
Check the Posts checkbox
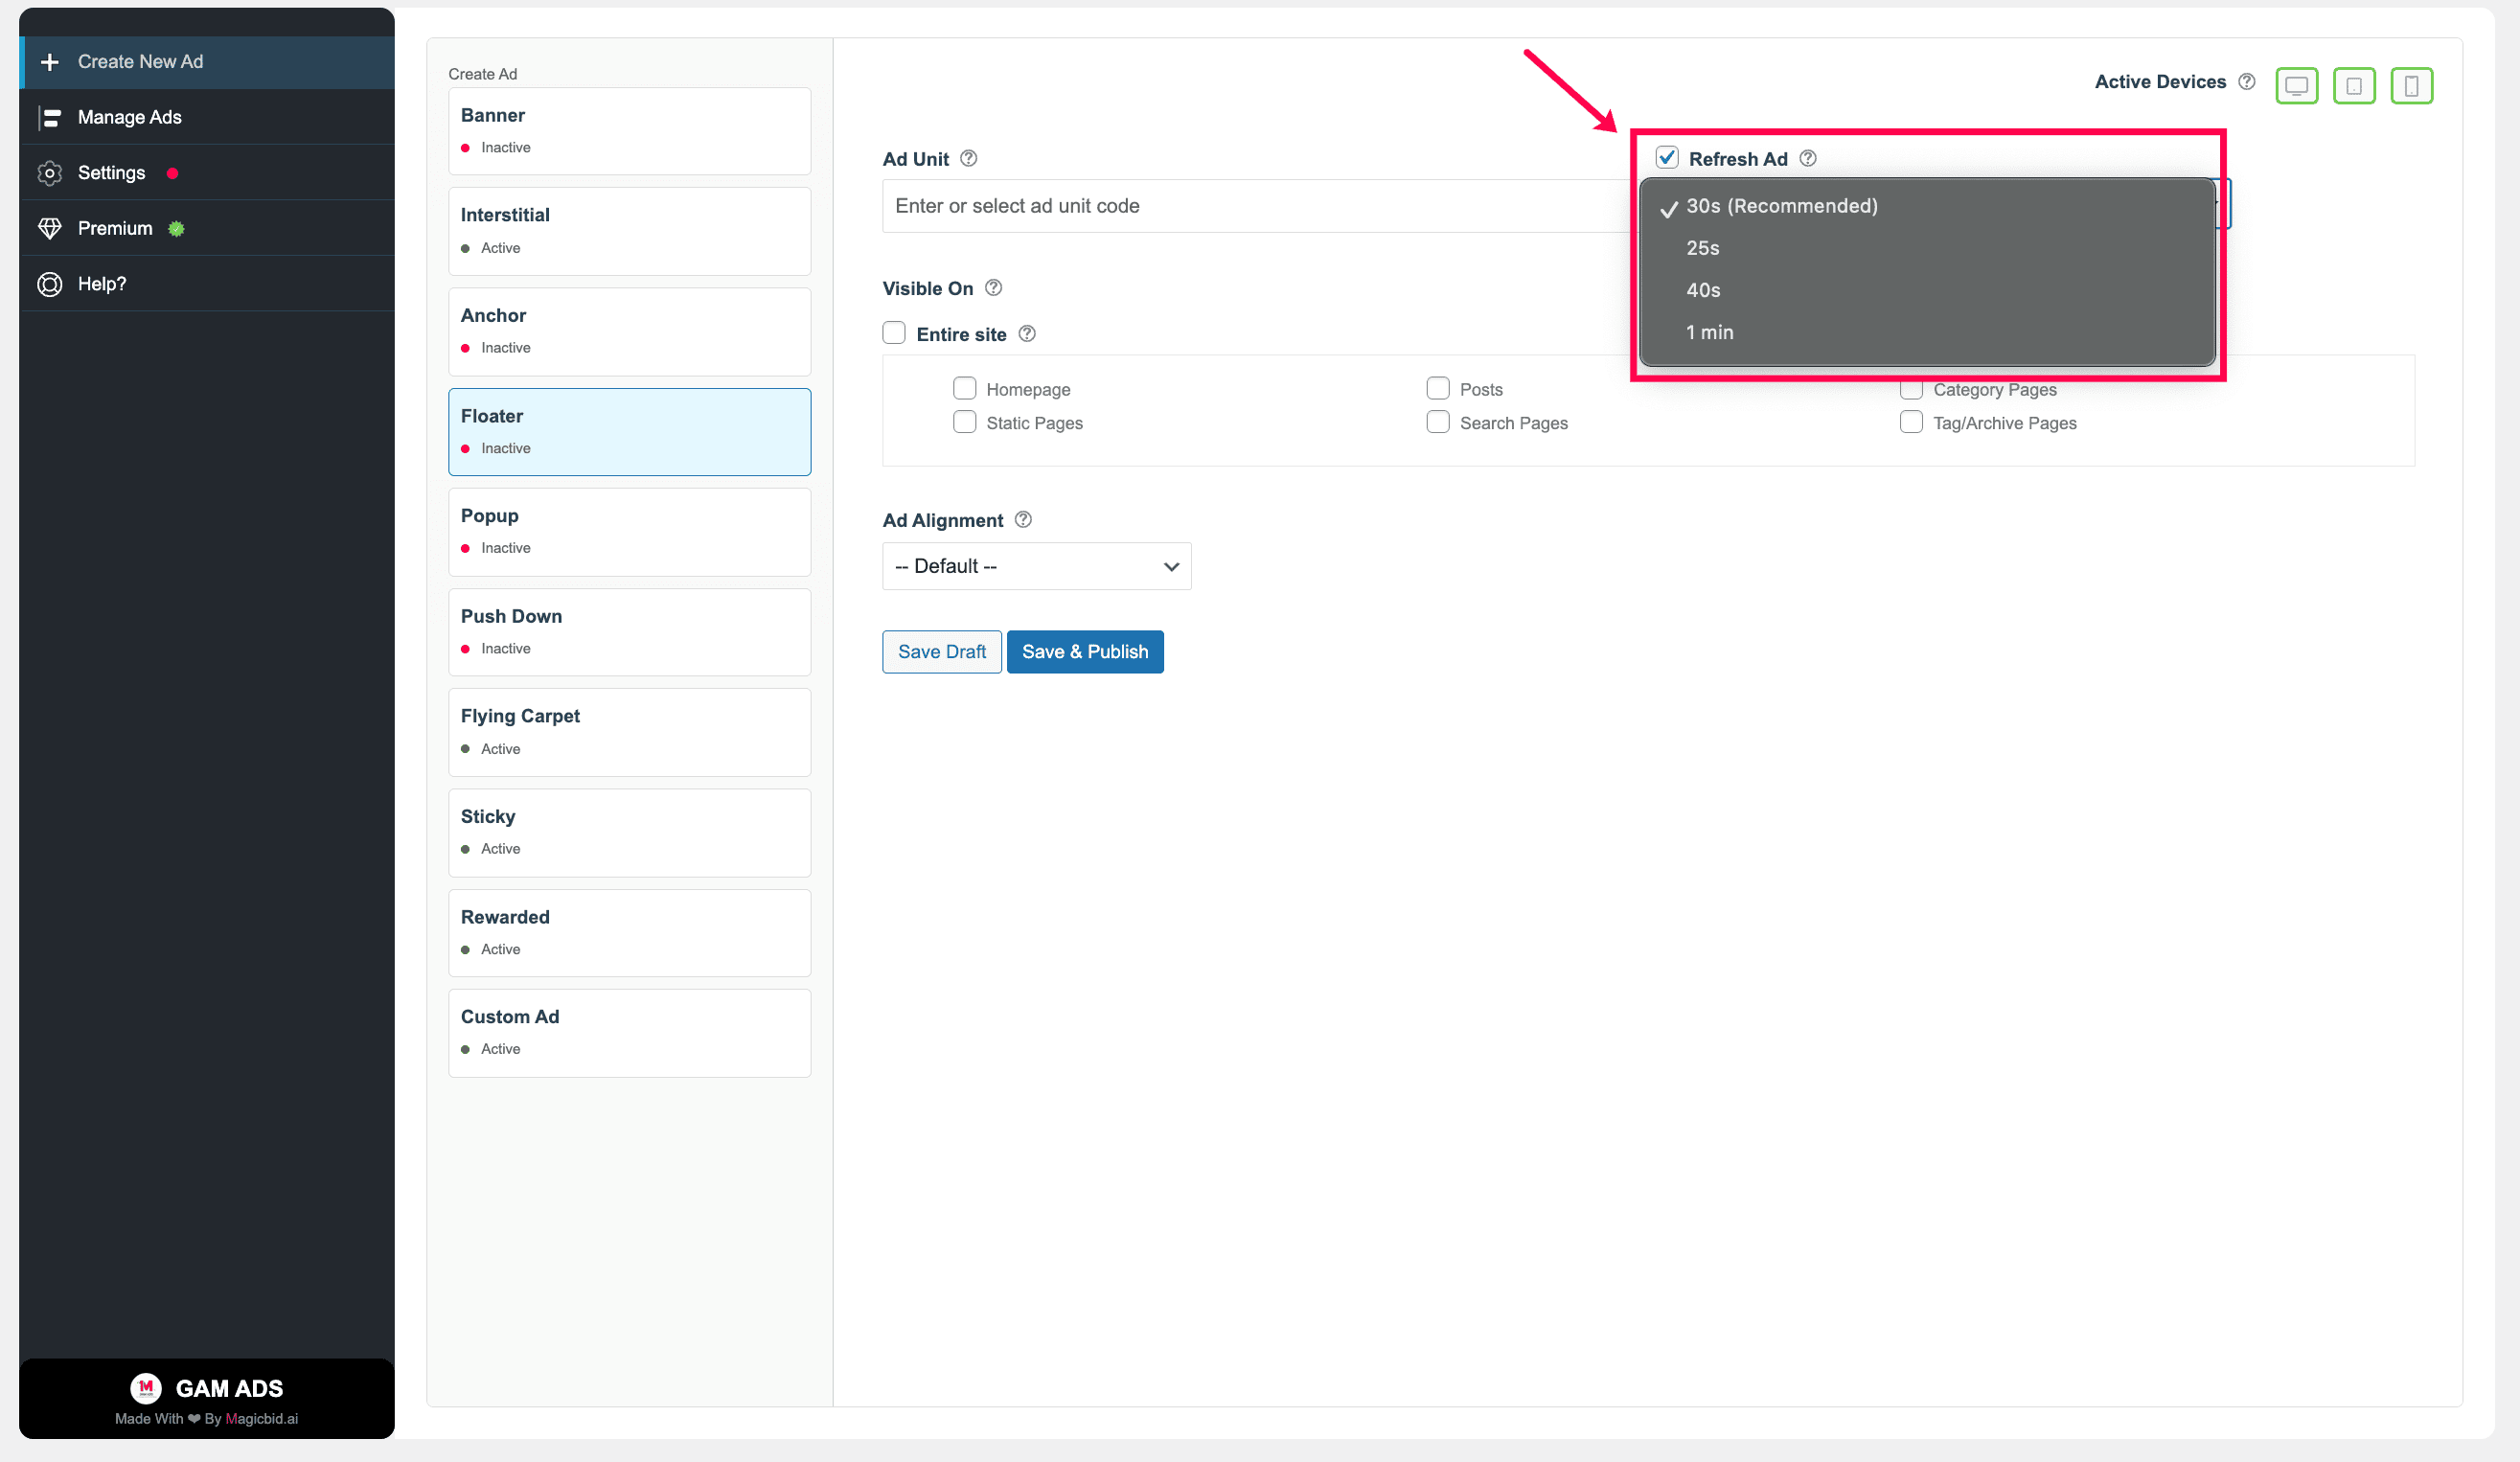(1437, 388)
